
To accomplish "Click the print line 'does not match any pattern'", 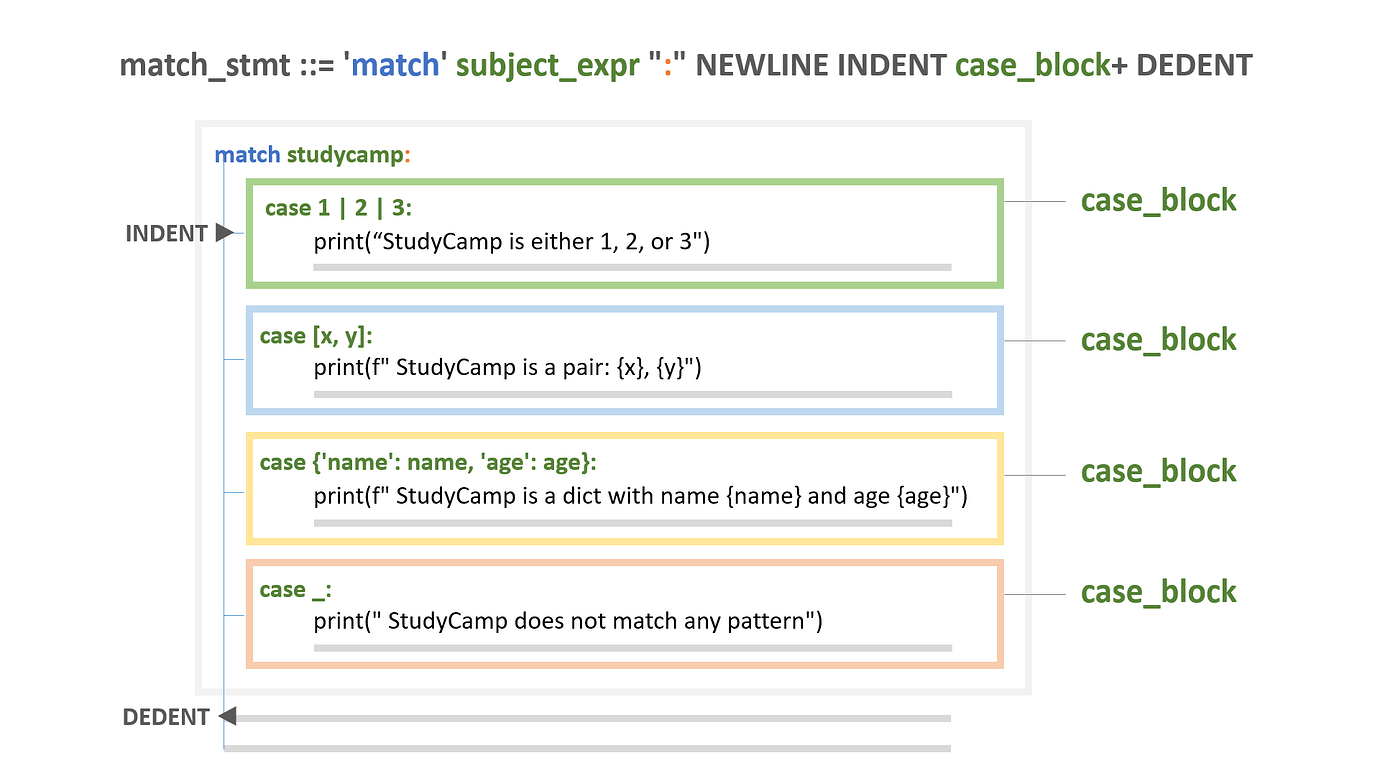I will pyautogui.click(x=568, y=621).
